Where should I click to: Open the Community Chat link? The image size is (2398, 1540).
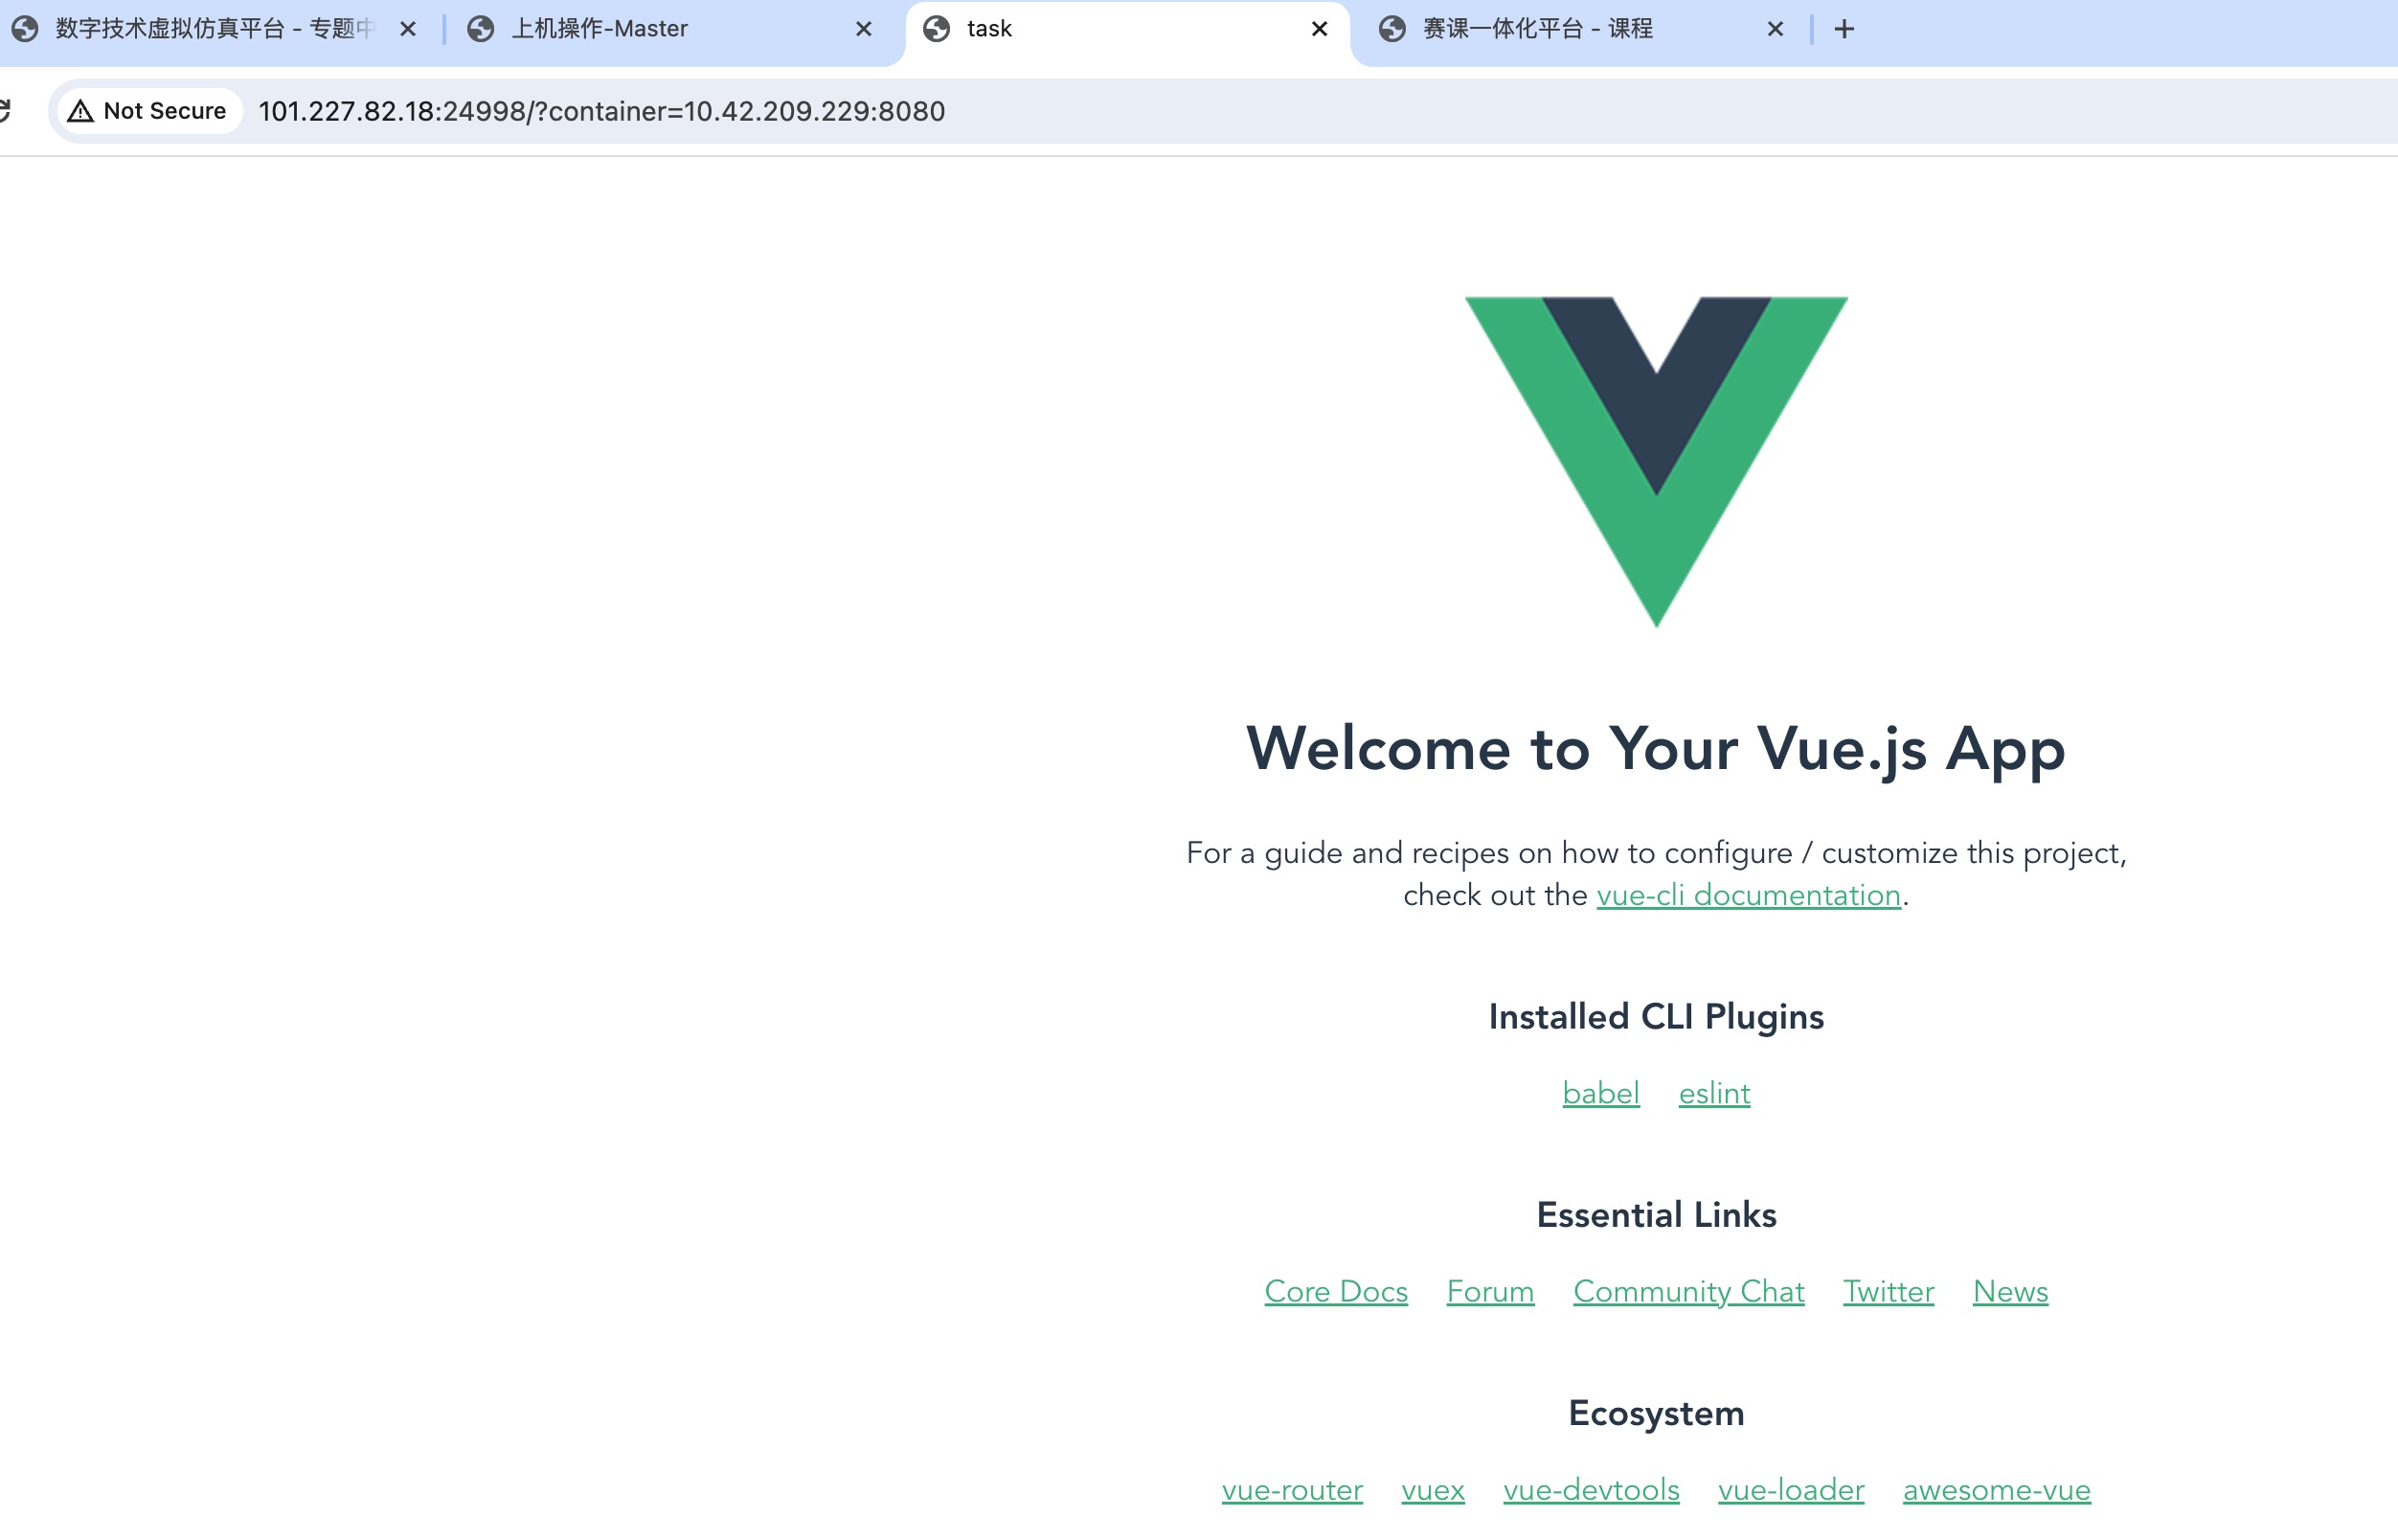point(1688,1291)
